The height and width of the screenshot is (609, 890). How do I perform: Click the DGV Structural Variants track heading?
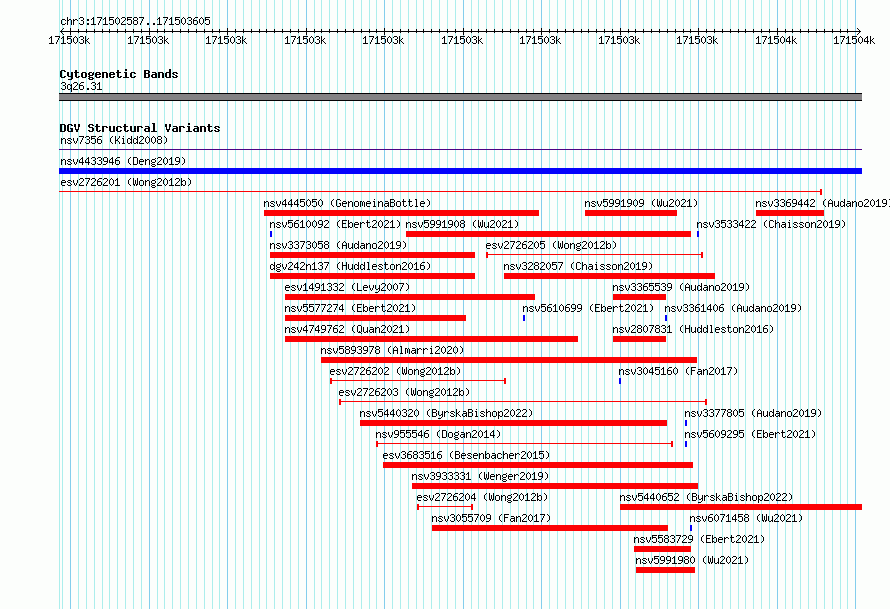coord(140,128)
